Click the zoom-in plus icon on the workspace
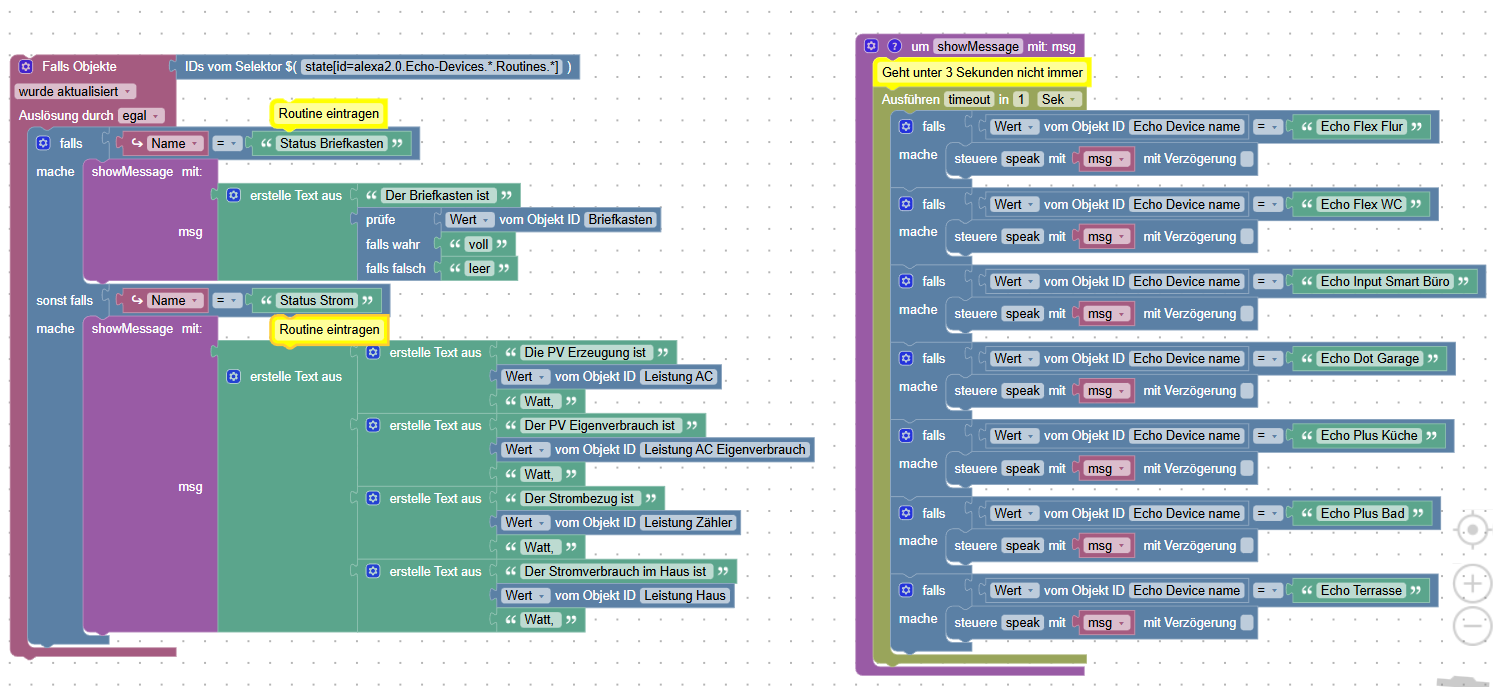The height and width of the screenshot is (687, 1498). click(1472, 583)
